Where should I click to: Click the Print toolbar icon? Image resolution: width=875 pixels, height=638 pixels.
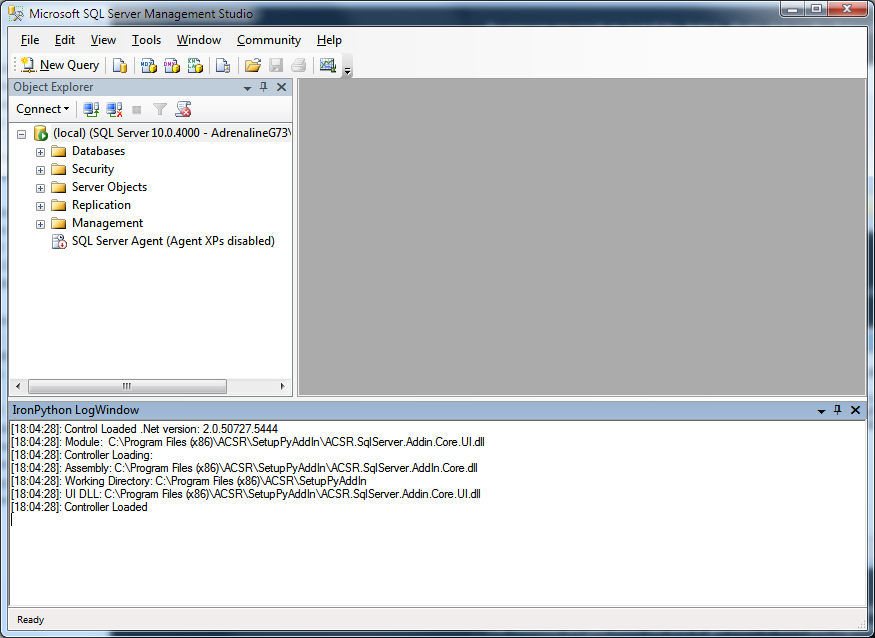(299, 65)
